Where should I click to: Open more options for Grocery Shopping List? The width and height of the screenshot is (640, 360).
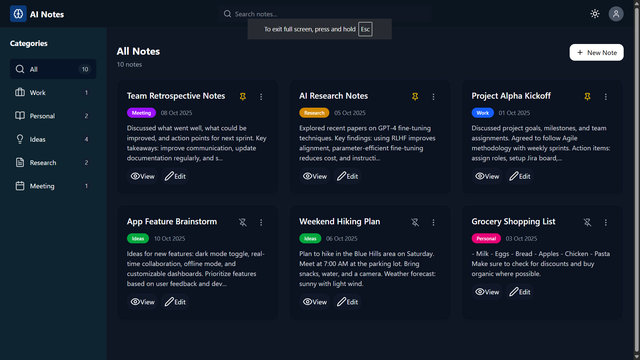click(606, 222)
